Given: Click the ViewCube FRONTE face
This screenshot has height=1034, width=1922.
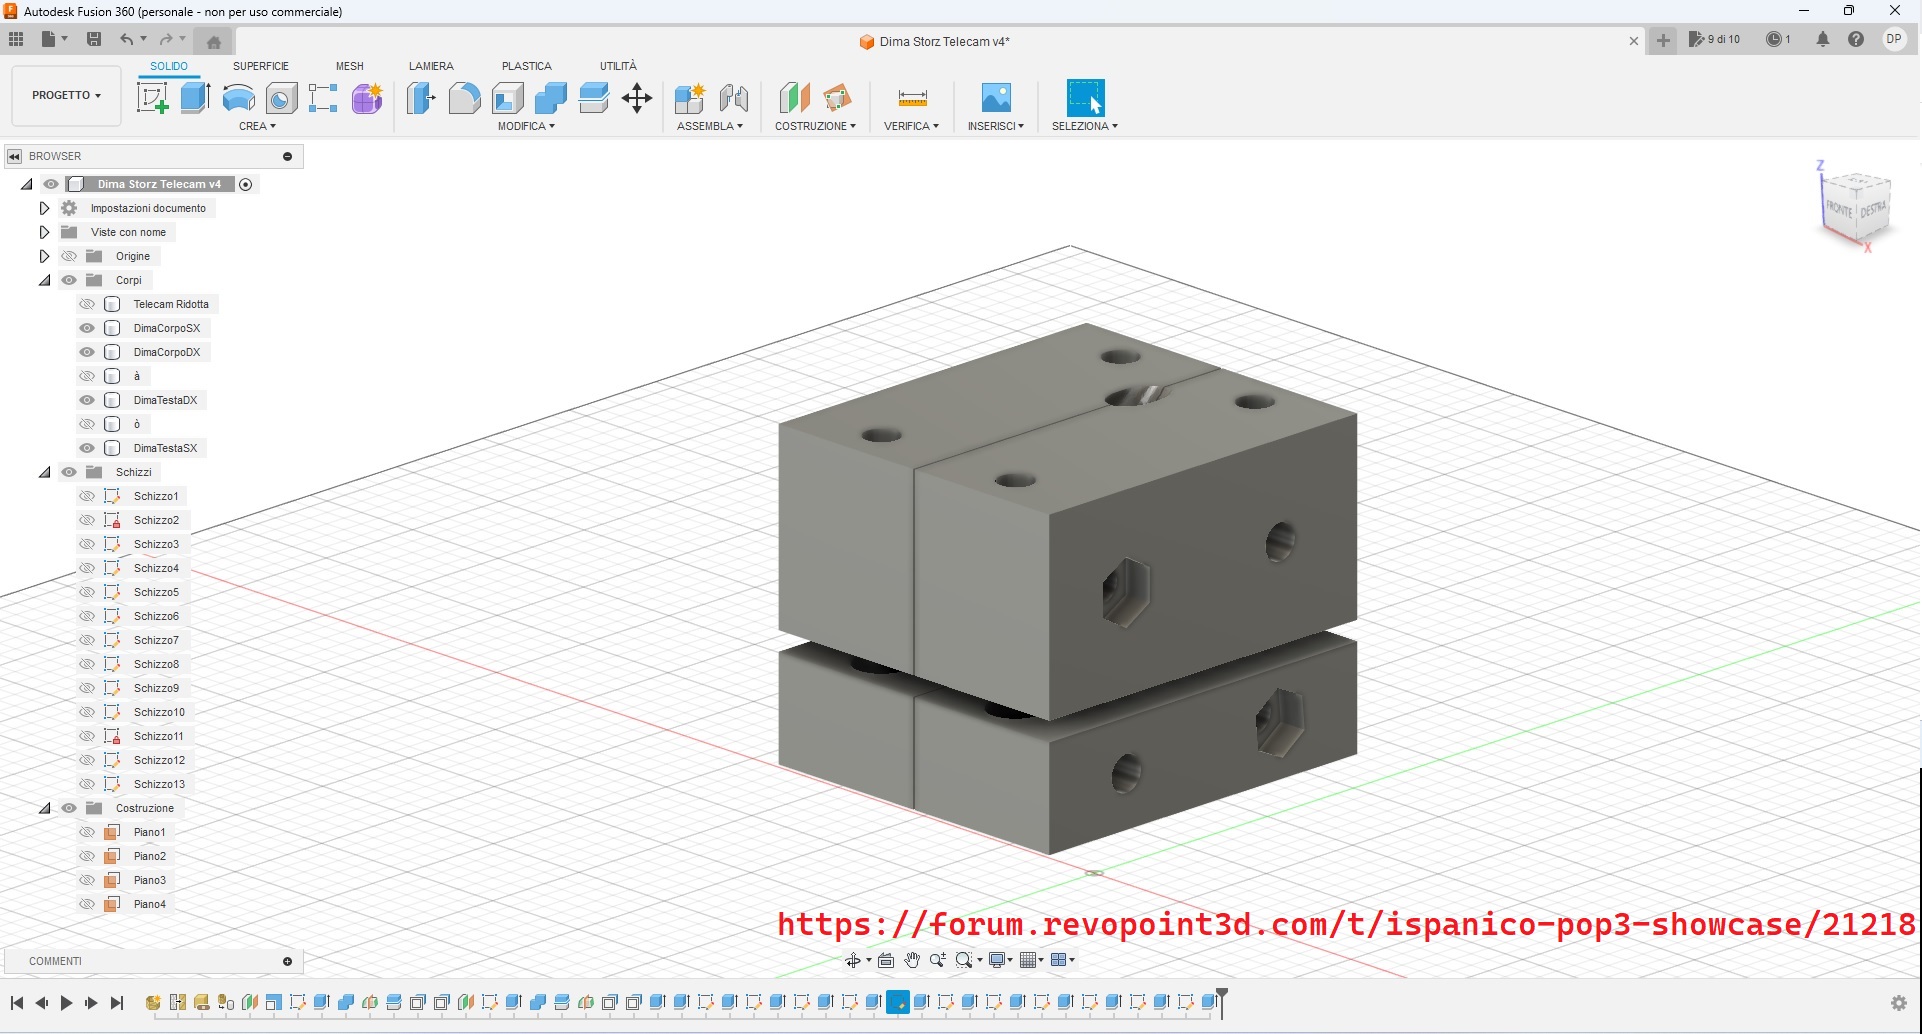Looking at the screenshot, I should [1839, 209].
